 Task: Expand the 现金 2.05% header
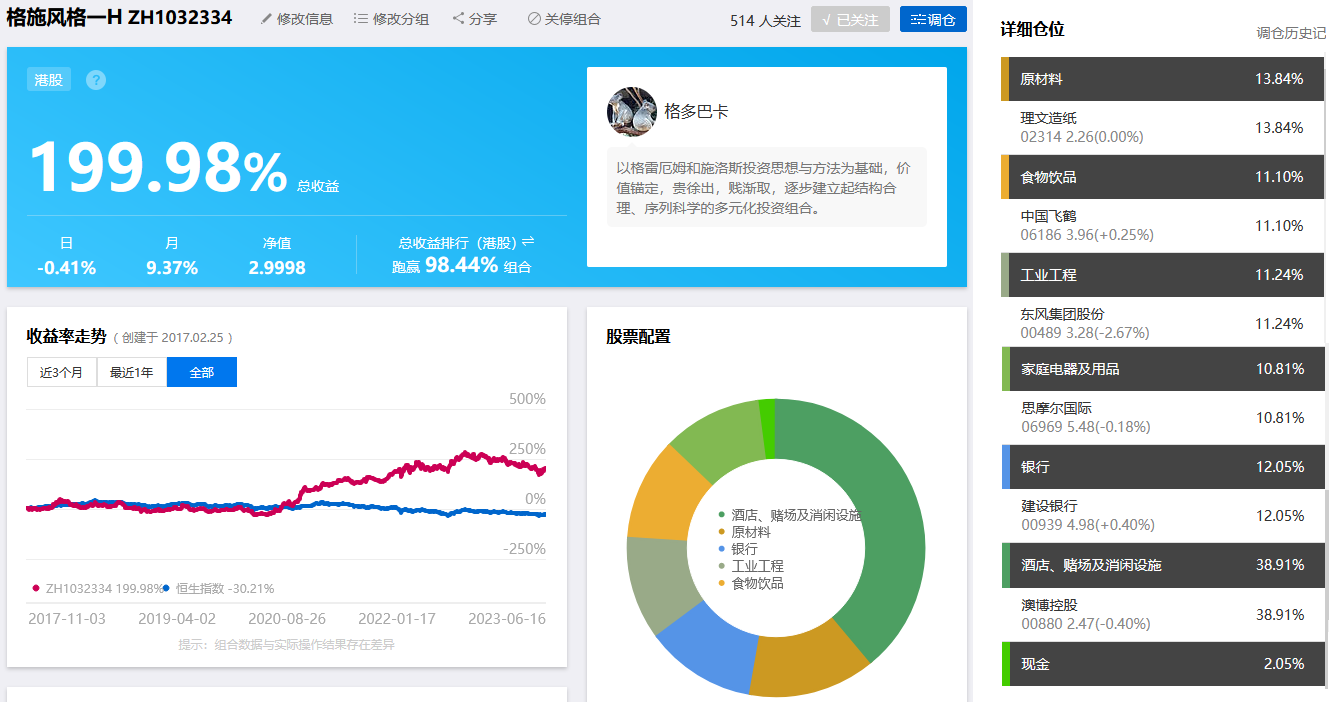click(1162, 664)
